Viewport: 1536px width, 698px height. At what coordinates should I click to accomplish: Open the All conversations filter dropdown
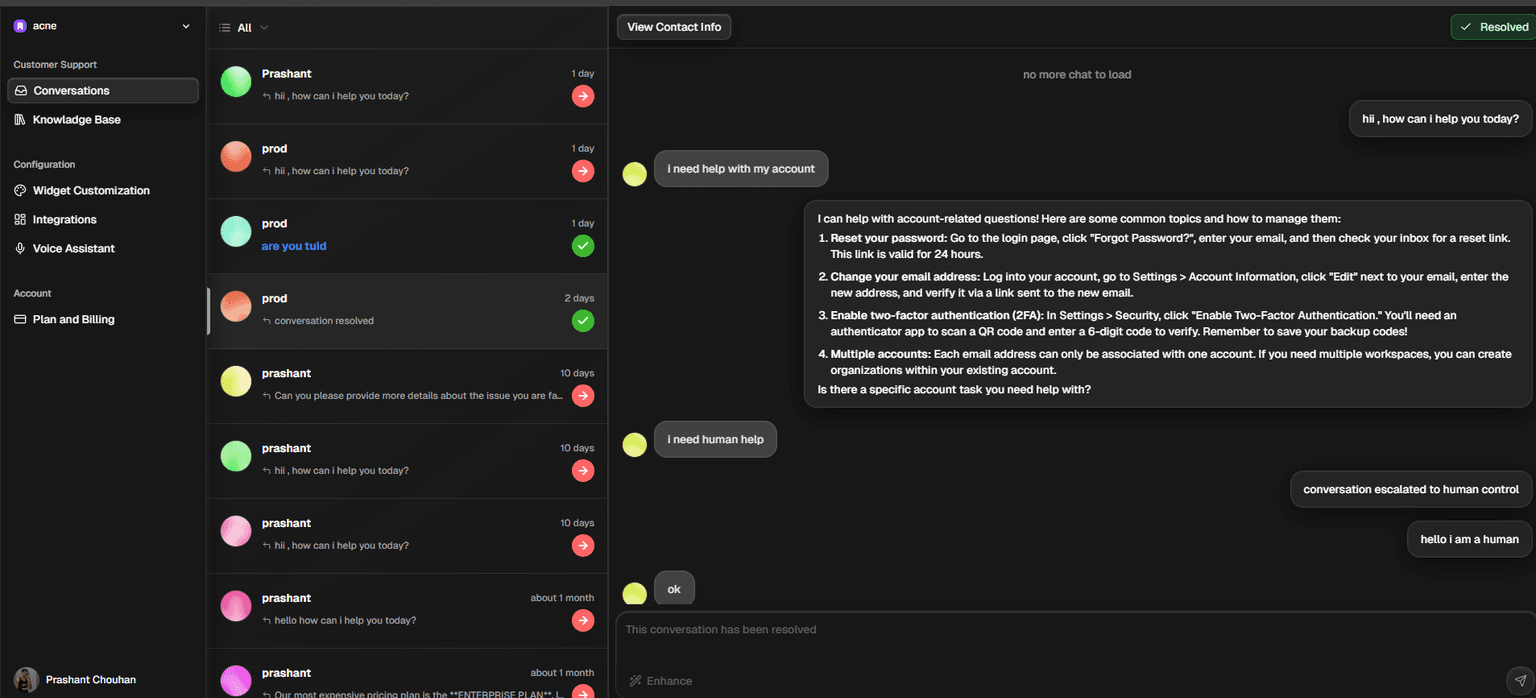tap(244, 28)
